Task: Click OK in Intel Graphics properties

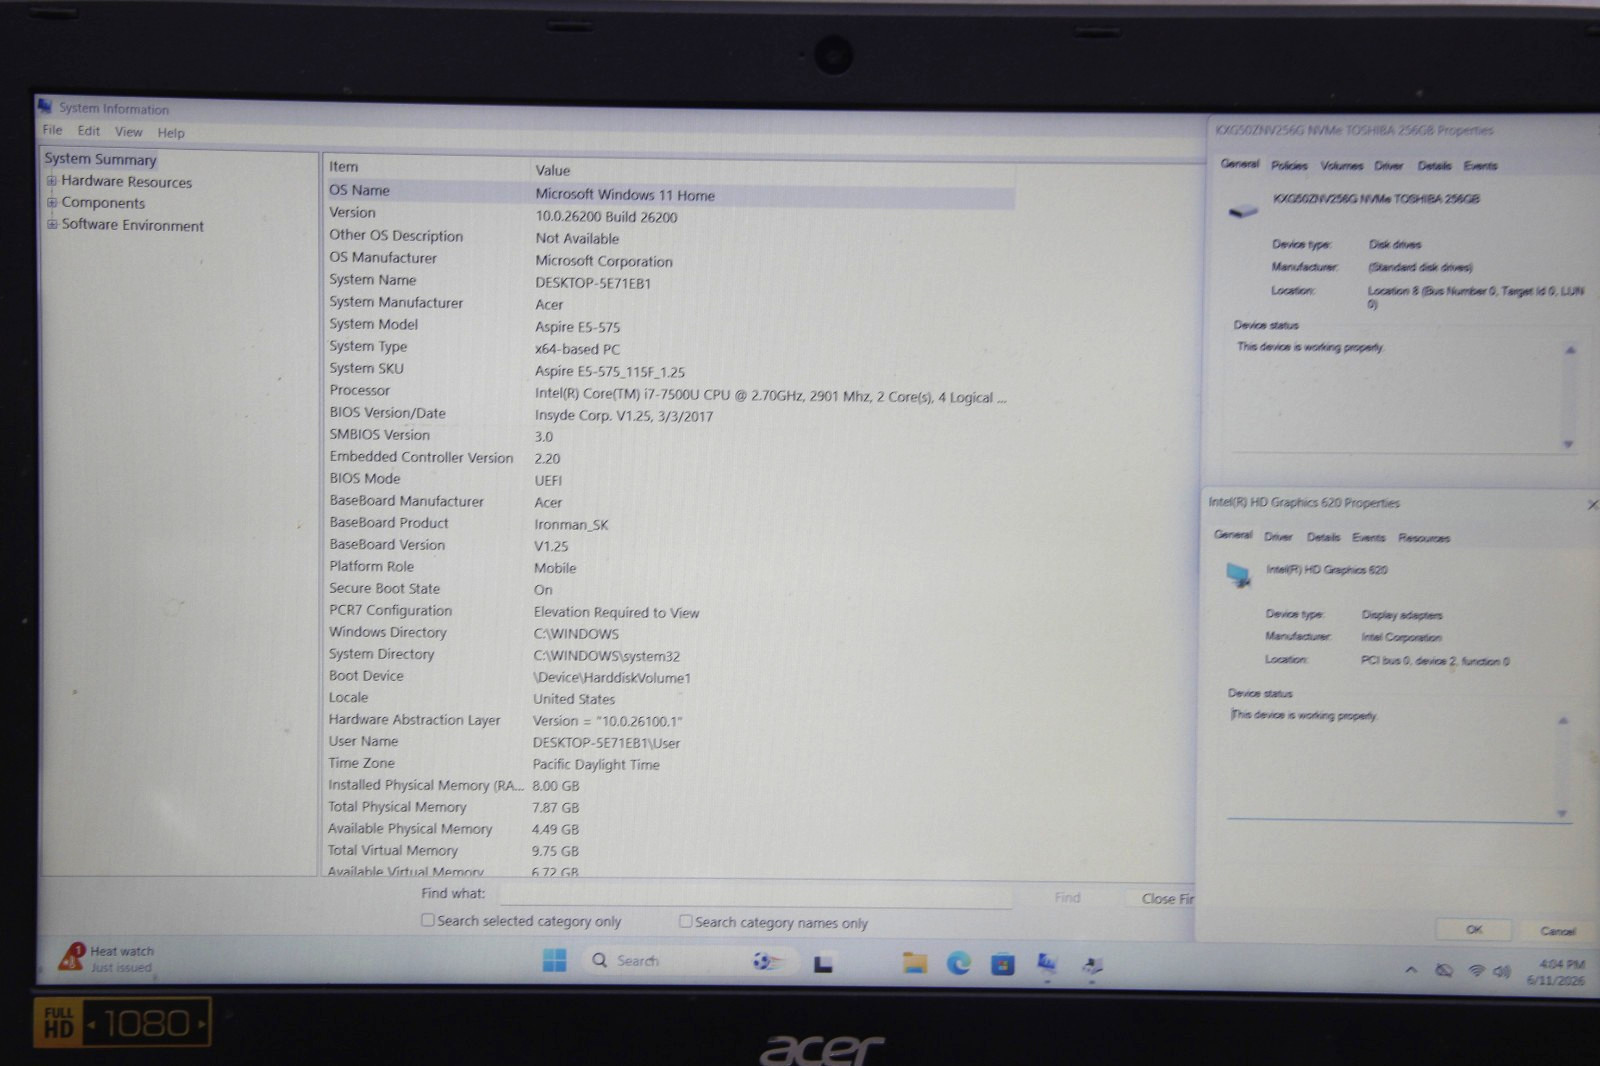Action: [1474, 930]
